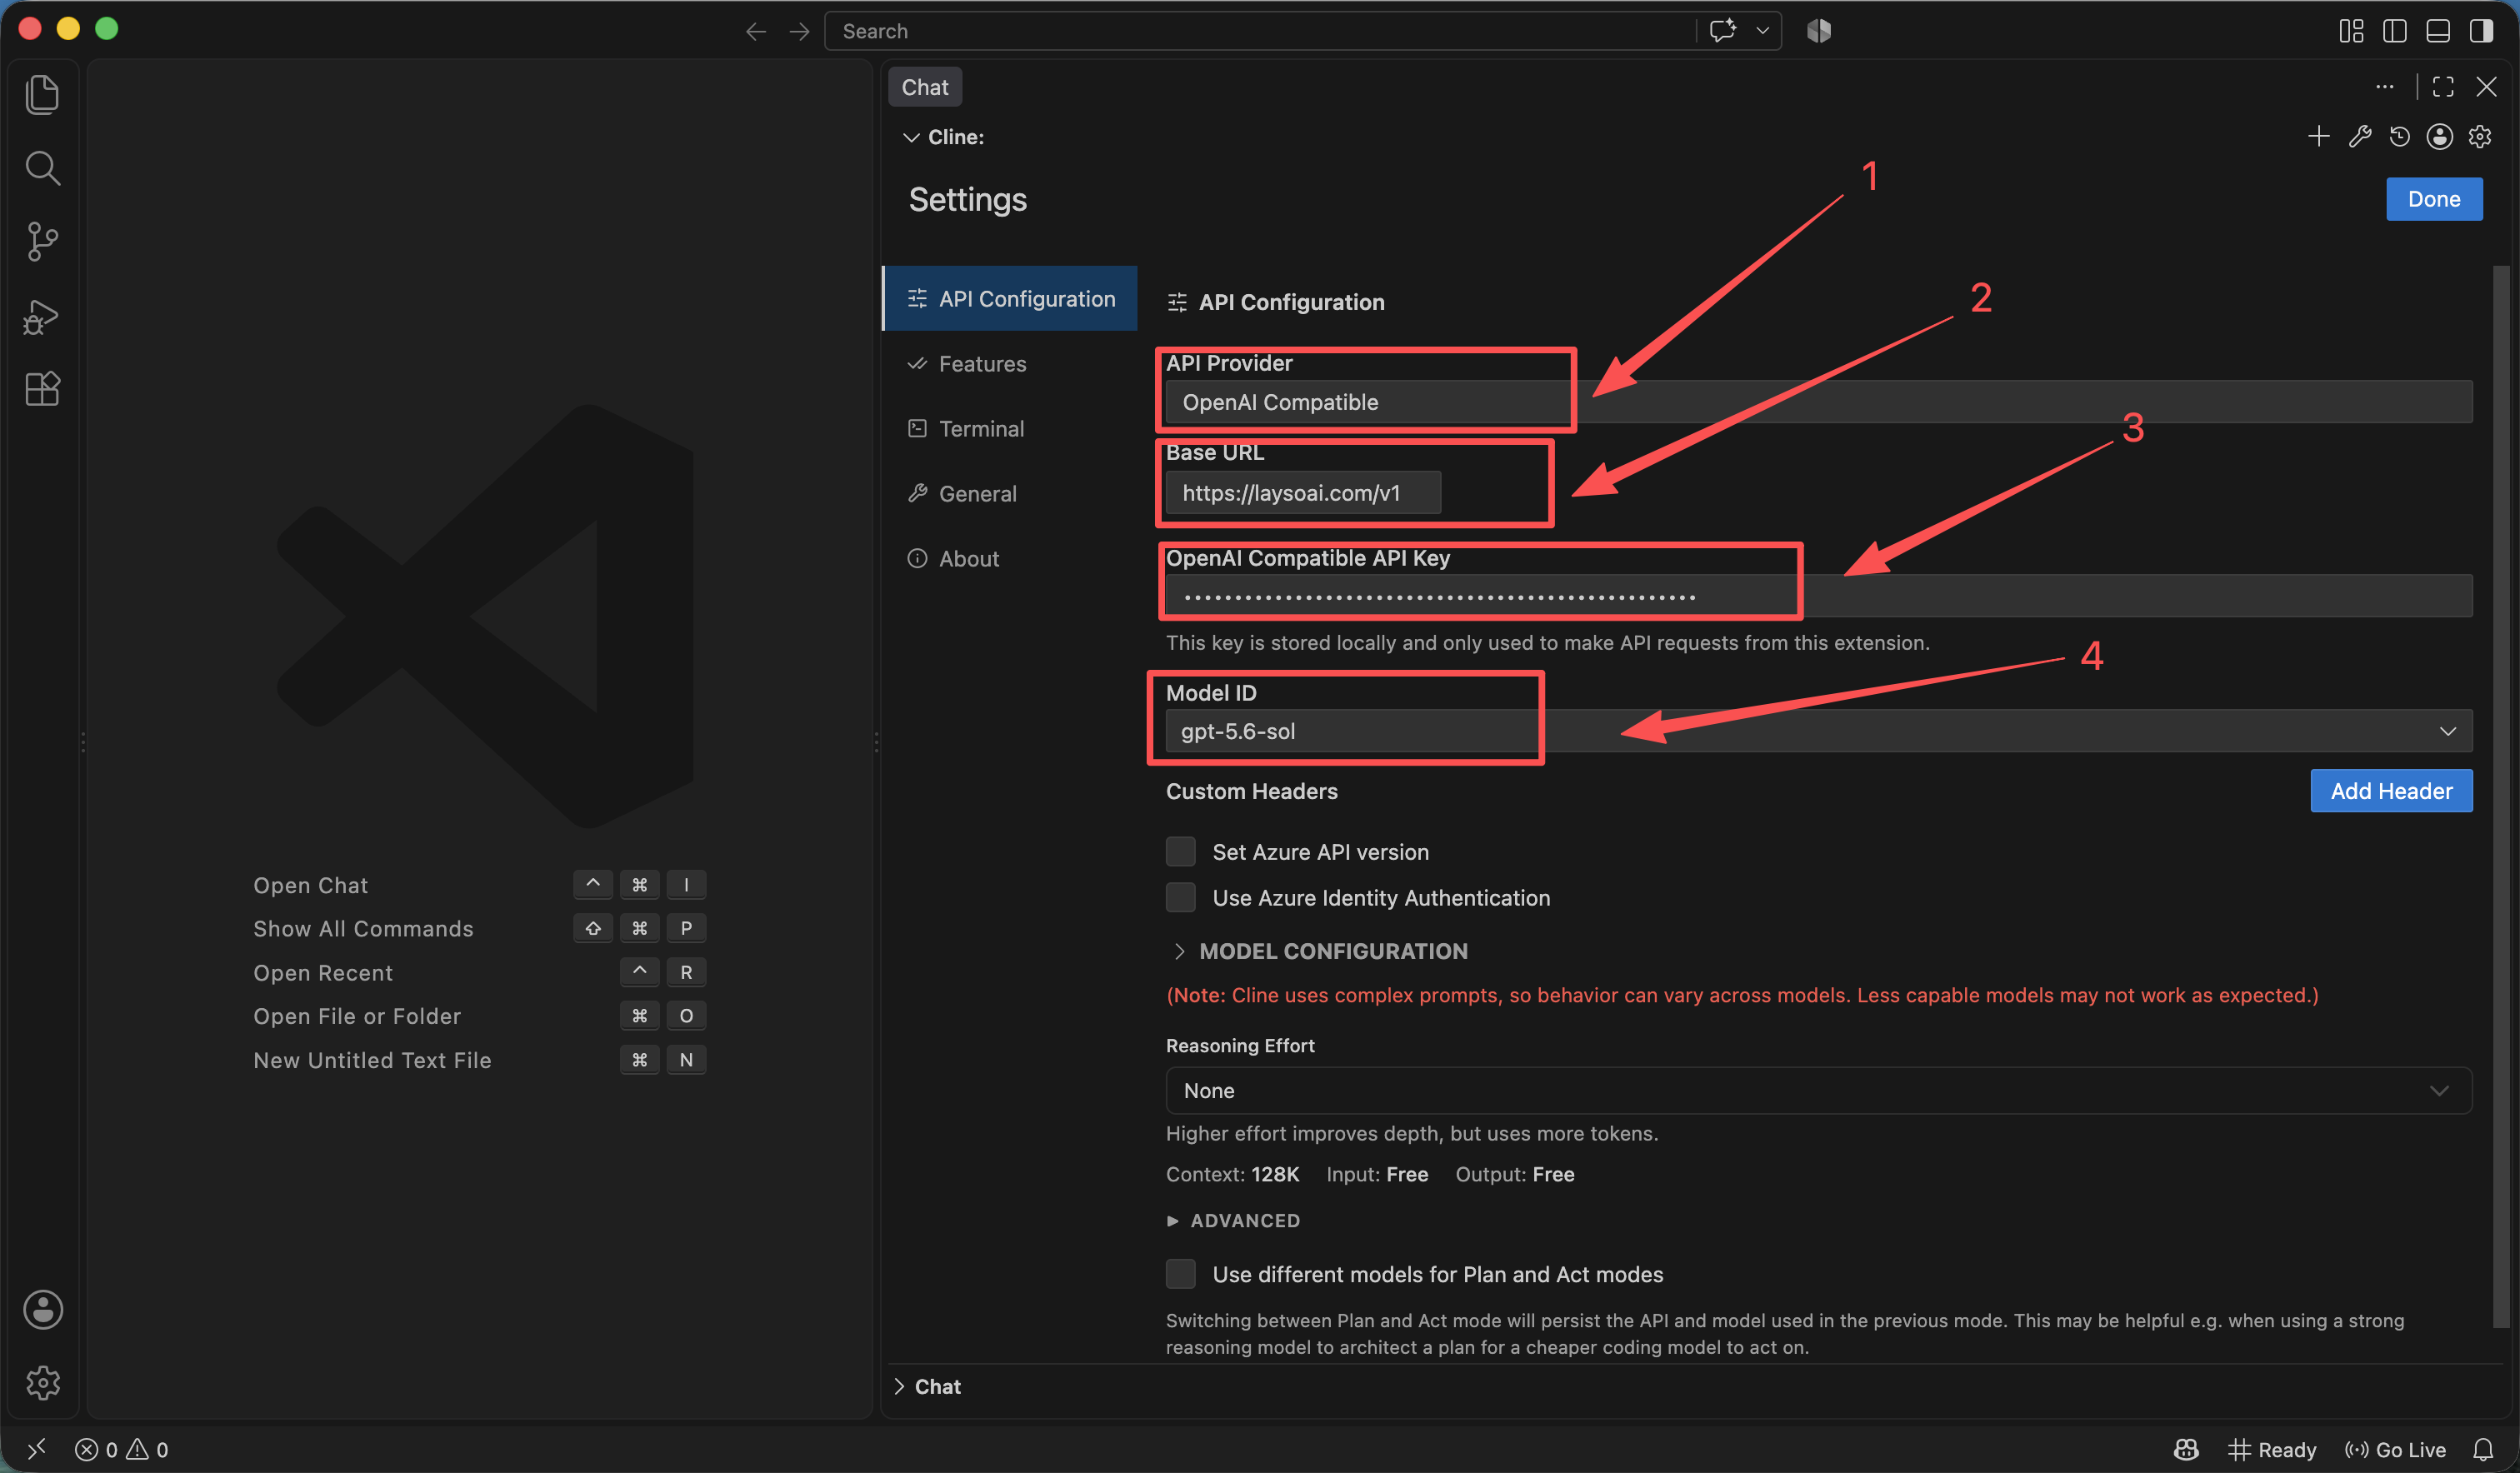Open the Source Control view
Viewport: 2520px width, 1473px height.
point(42,241)
